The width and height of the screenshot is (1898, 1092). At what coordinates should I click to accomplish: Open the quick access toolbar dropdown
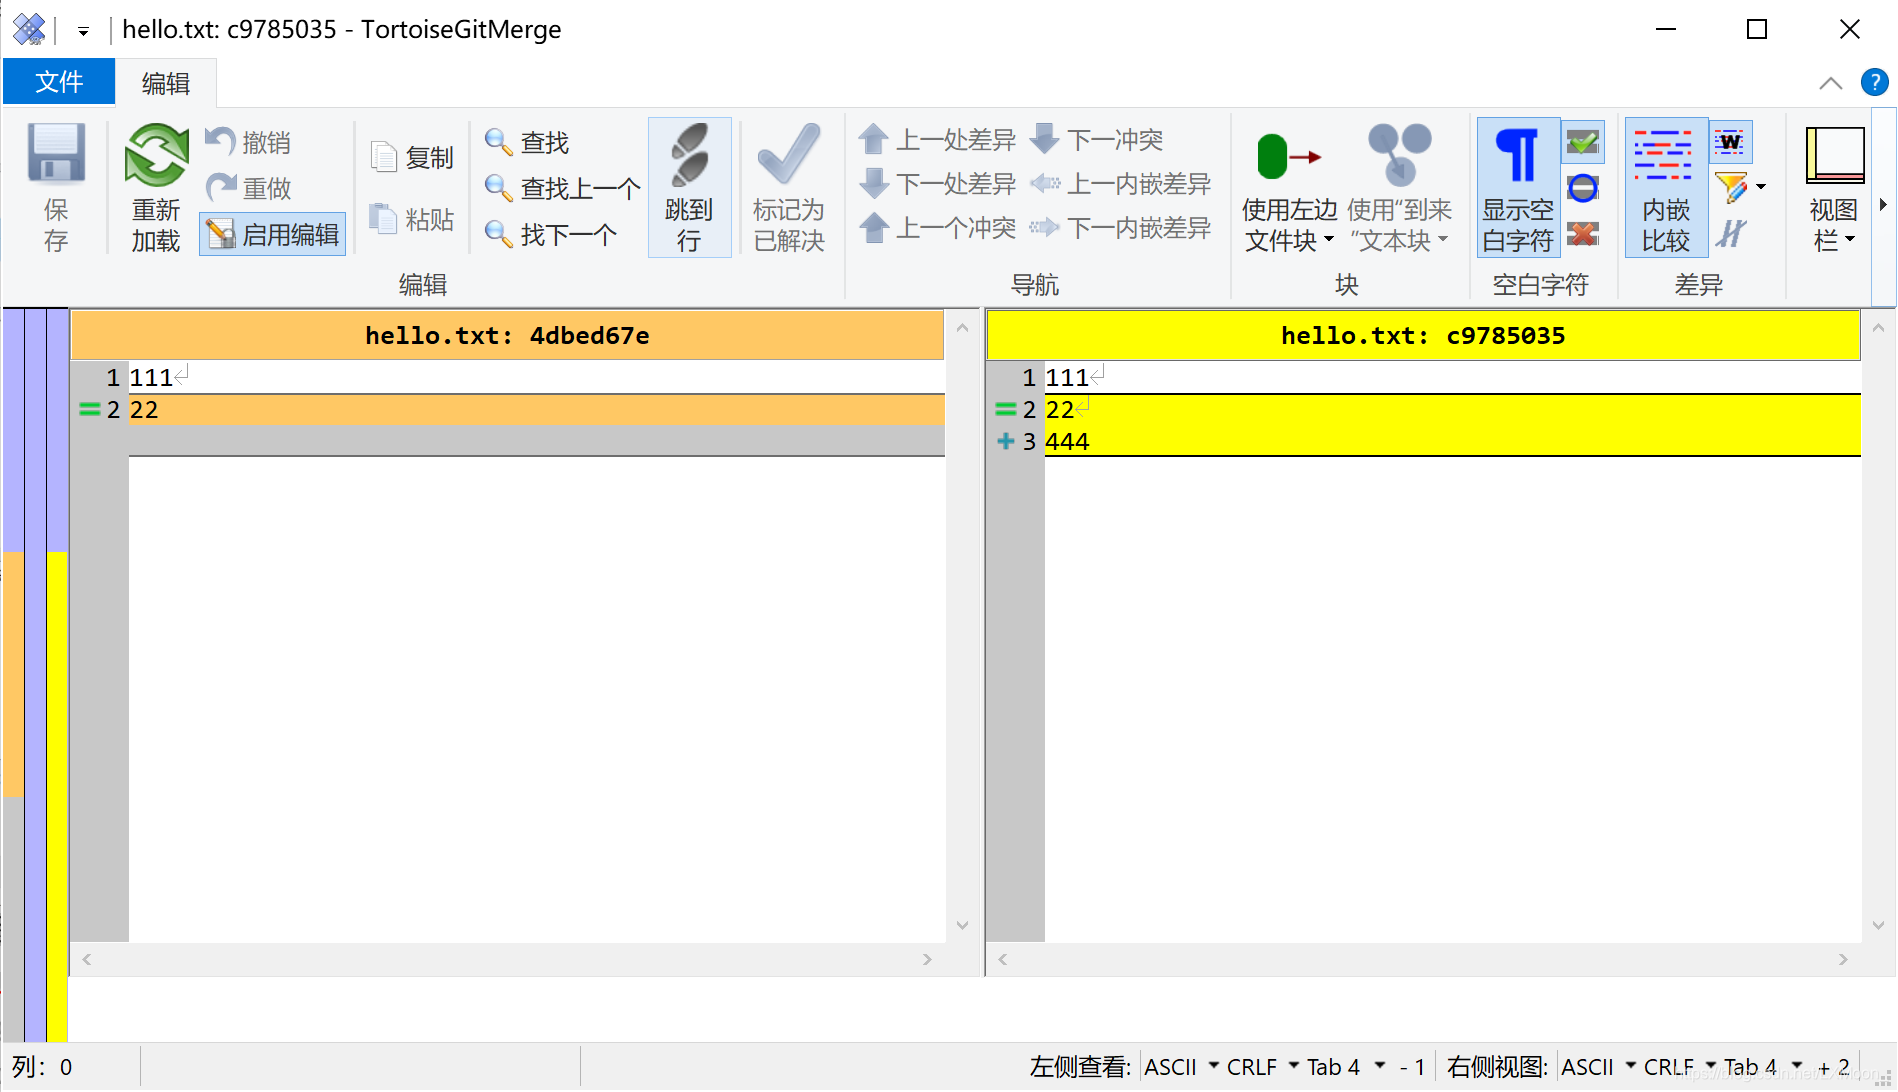tap(84, 31)
